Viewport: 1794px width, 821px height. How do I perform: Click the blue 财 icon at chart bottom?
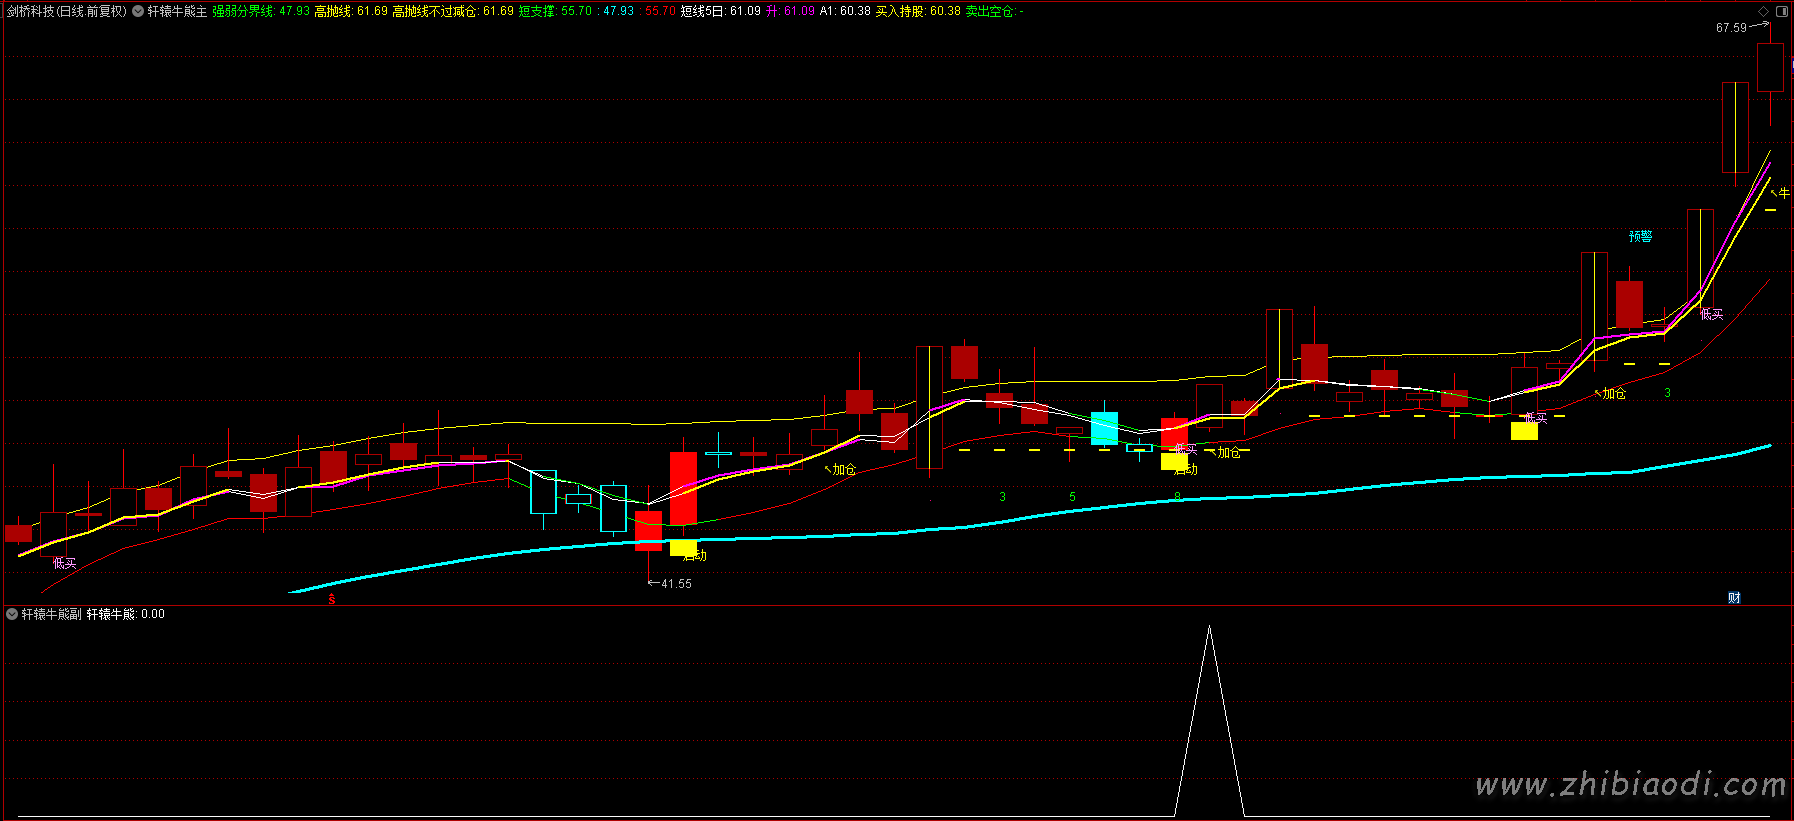coord(1734,598)
